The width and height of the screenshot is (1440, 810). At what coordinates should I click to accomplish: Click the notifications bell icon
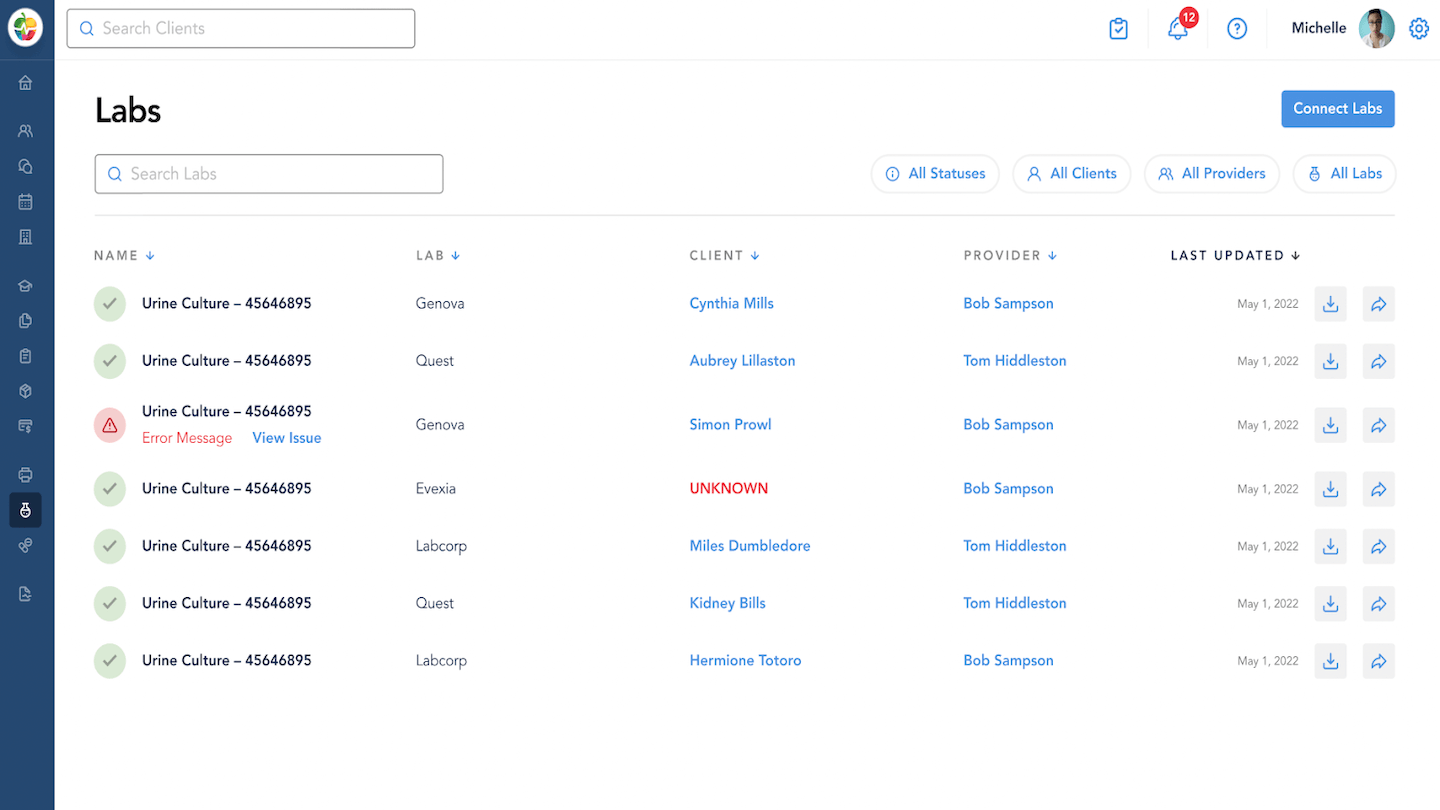click(1178, 29)
